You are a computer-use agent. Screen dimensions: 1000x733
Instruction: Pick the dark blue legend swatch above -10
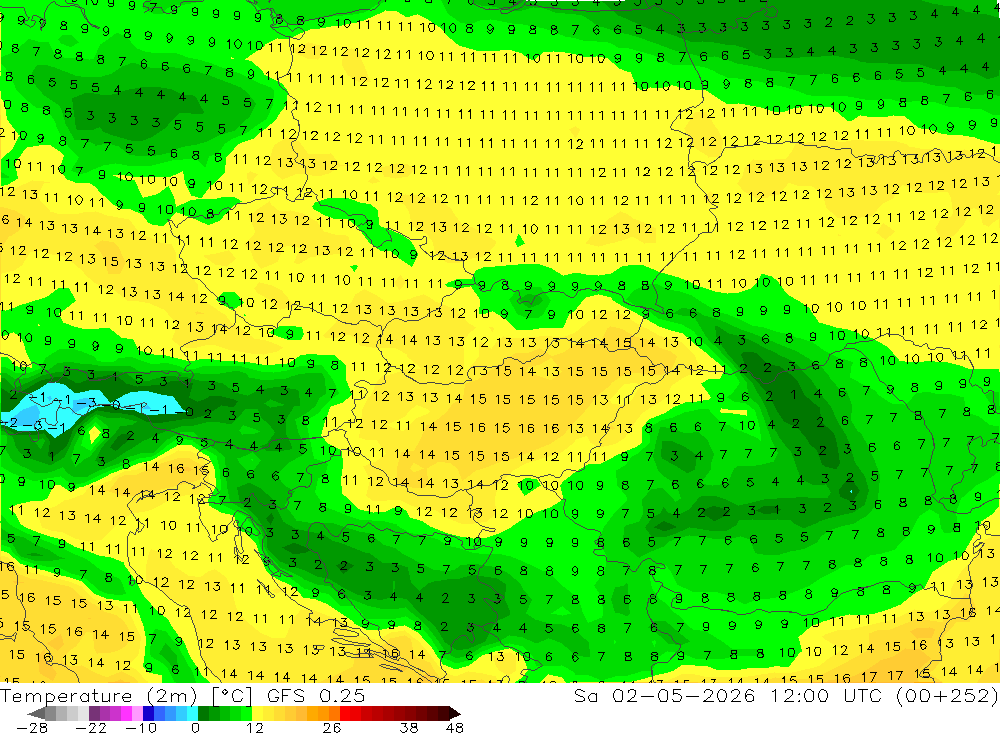(x=149, y=713)
